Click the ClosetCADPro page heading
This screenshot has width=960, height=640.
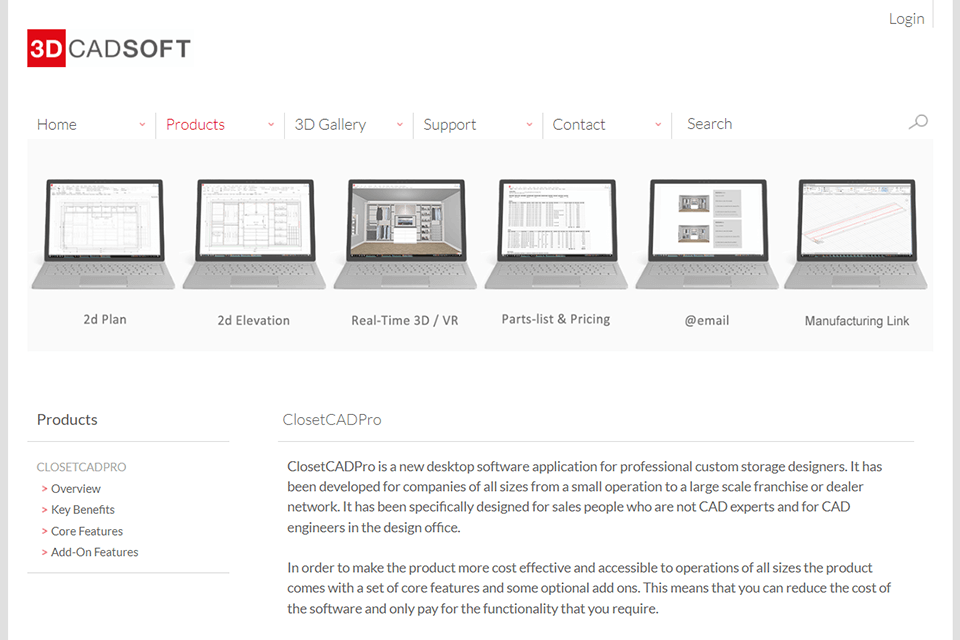[x=332, y=420]
